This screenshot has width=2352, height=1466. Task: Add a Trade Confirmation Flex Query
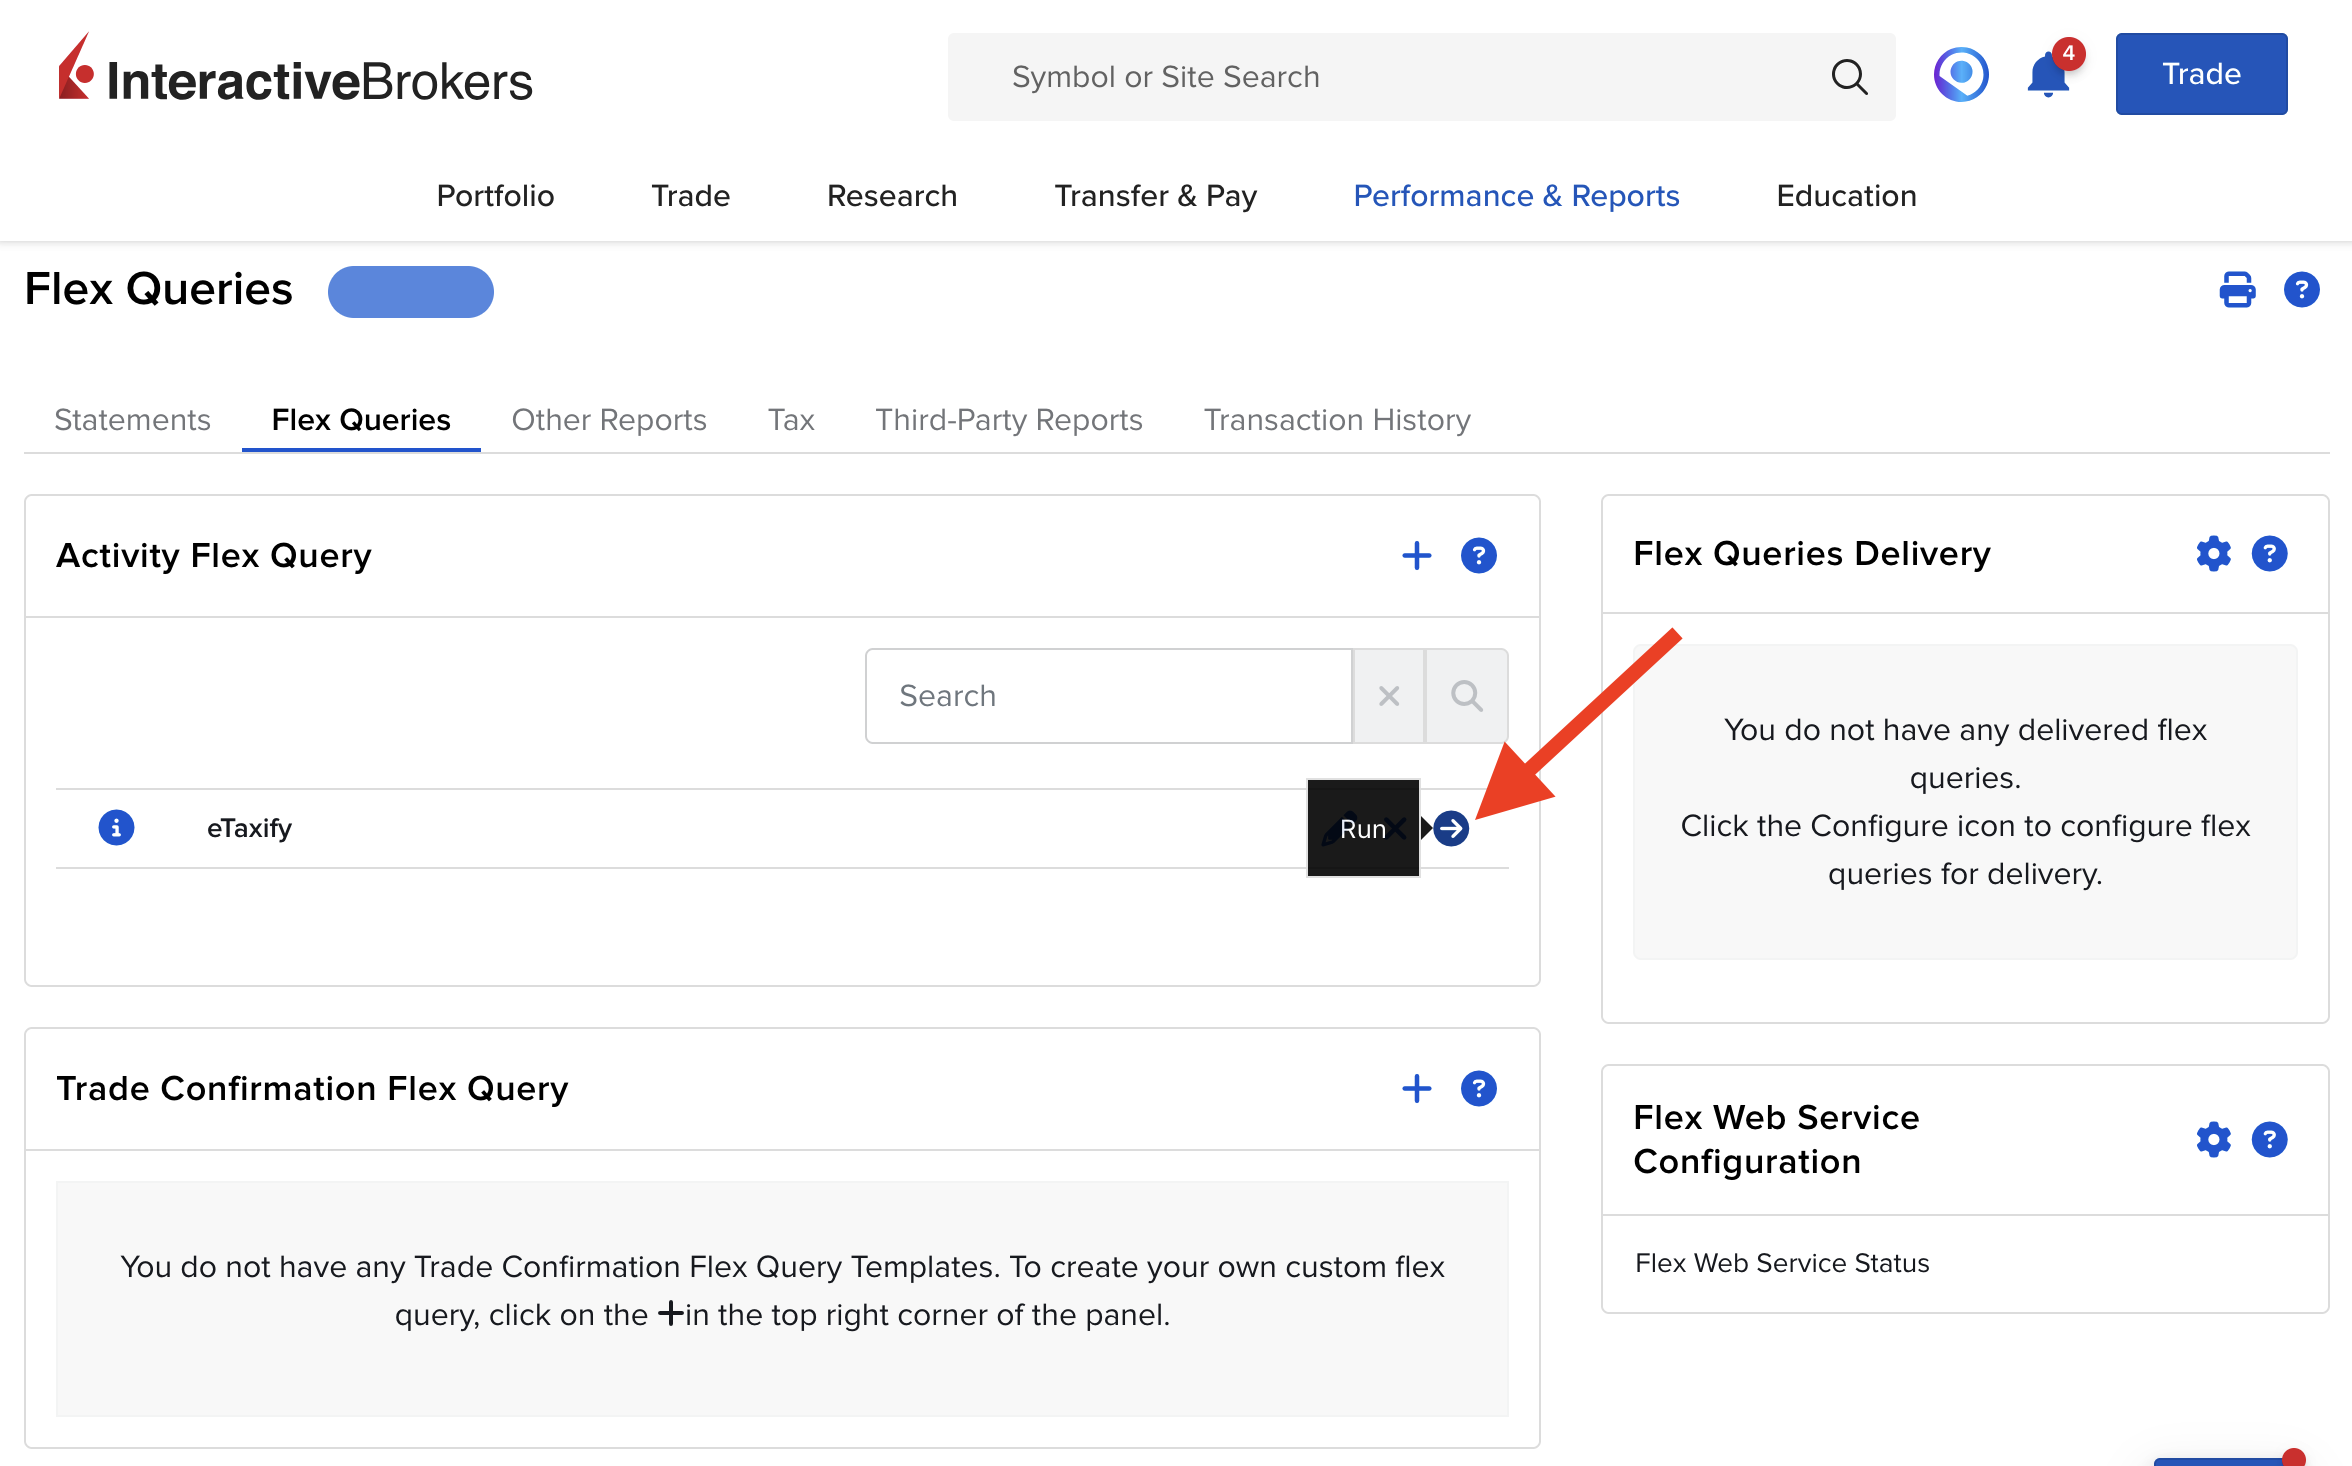pyautogui.click(x=1416, y=1089)
